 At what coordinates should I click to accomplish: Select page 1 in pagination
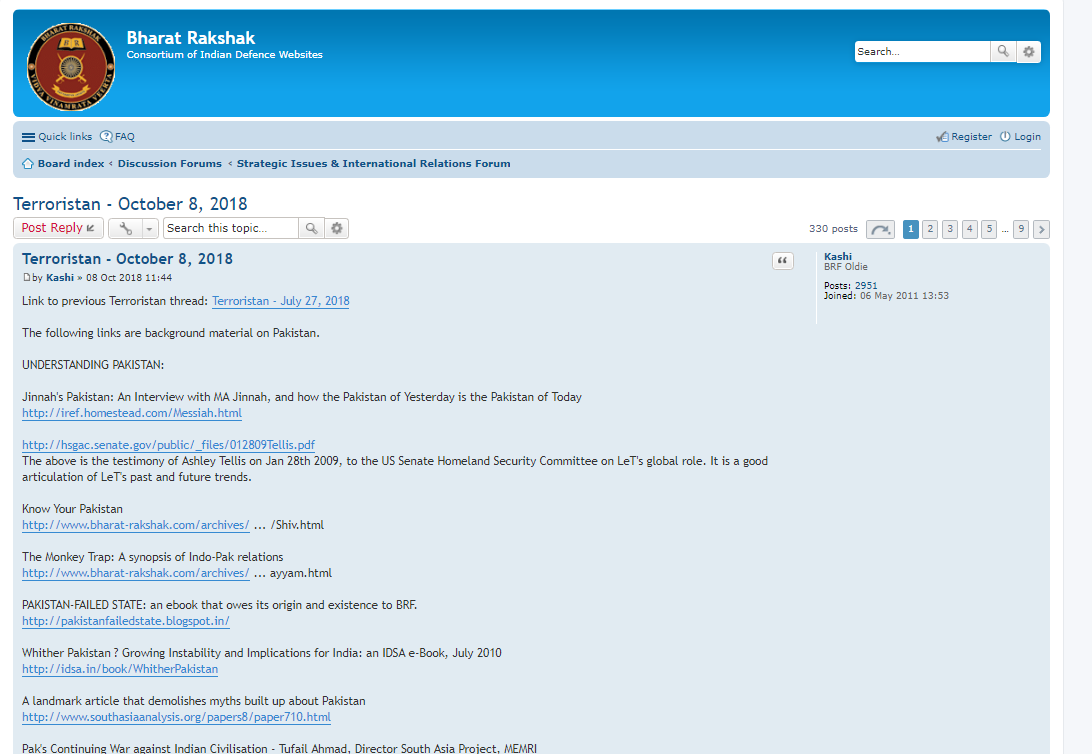click(910, 229)
